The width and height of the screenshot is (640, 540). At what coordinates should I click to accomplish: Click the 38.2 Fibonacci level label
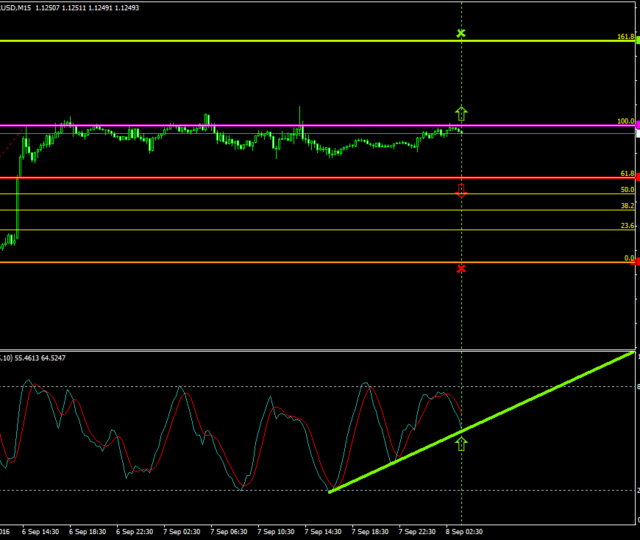point(627,205)
